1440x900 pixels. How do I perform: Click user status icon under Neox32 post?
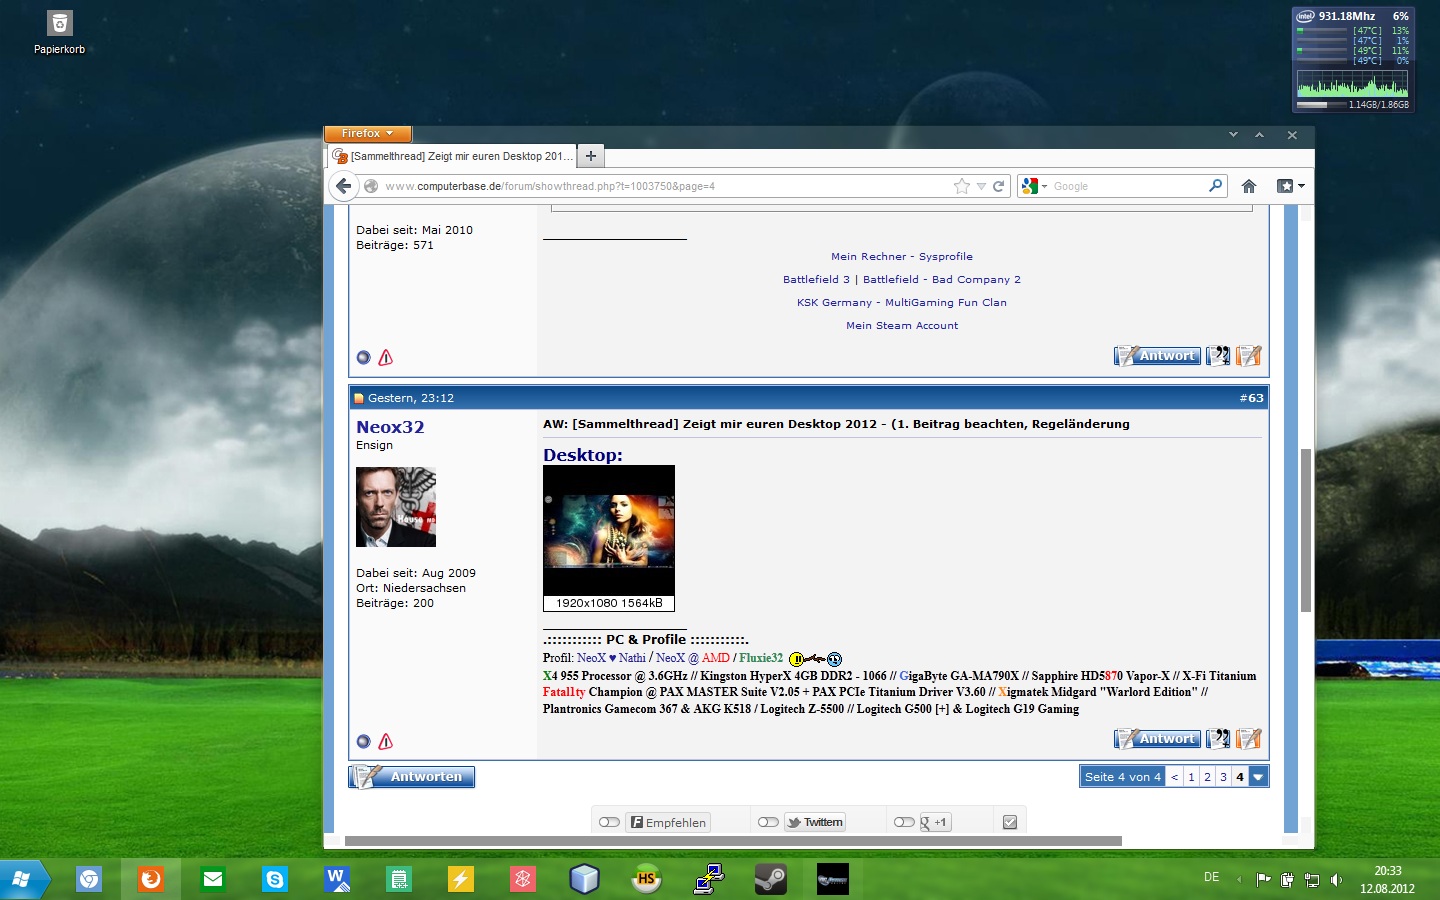(x=363, y=741)
